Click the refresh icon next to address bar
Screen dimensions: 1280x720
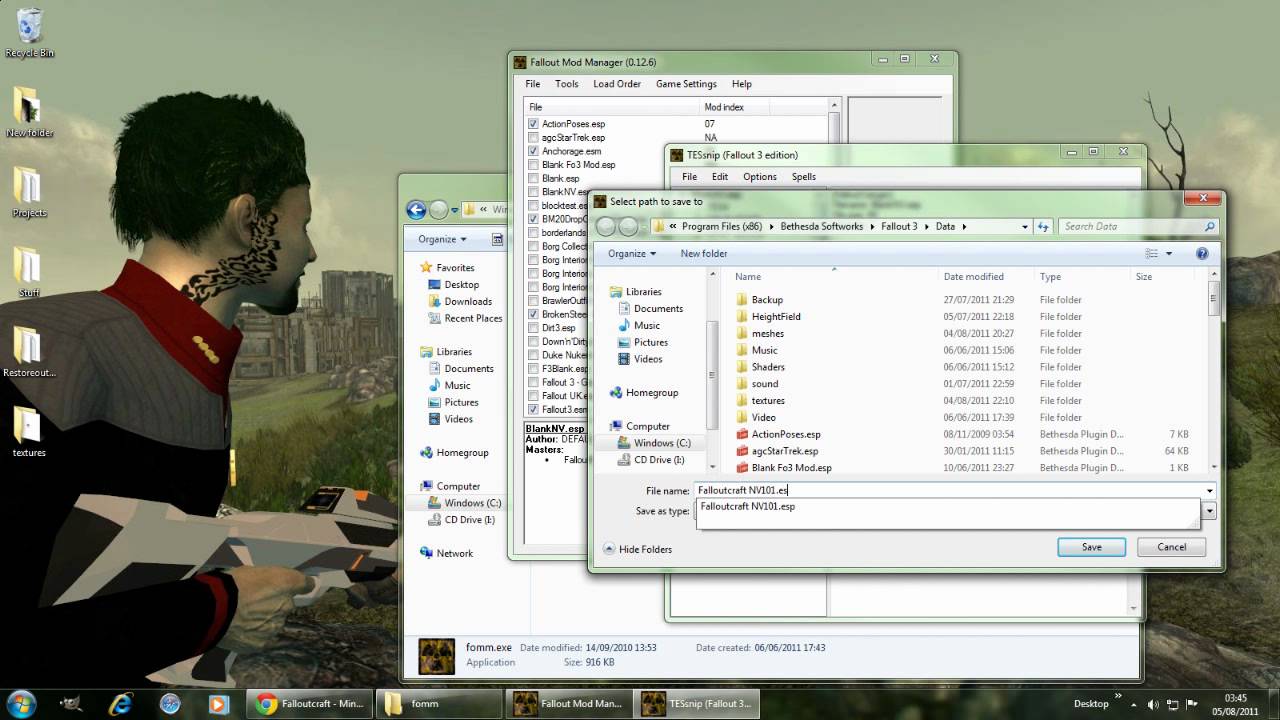pos(1043,227)
